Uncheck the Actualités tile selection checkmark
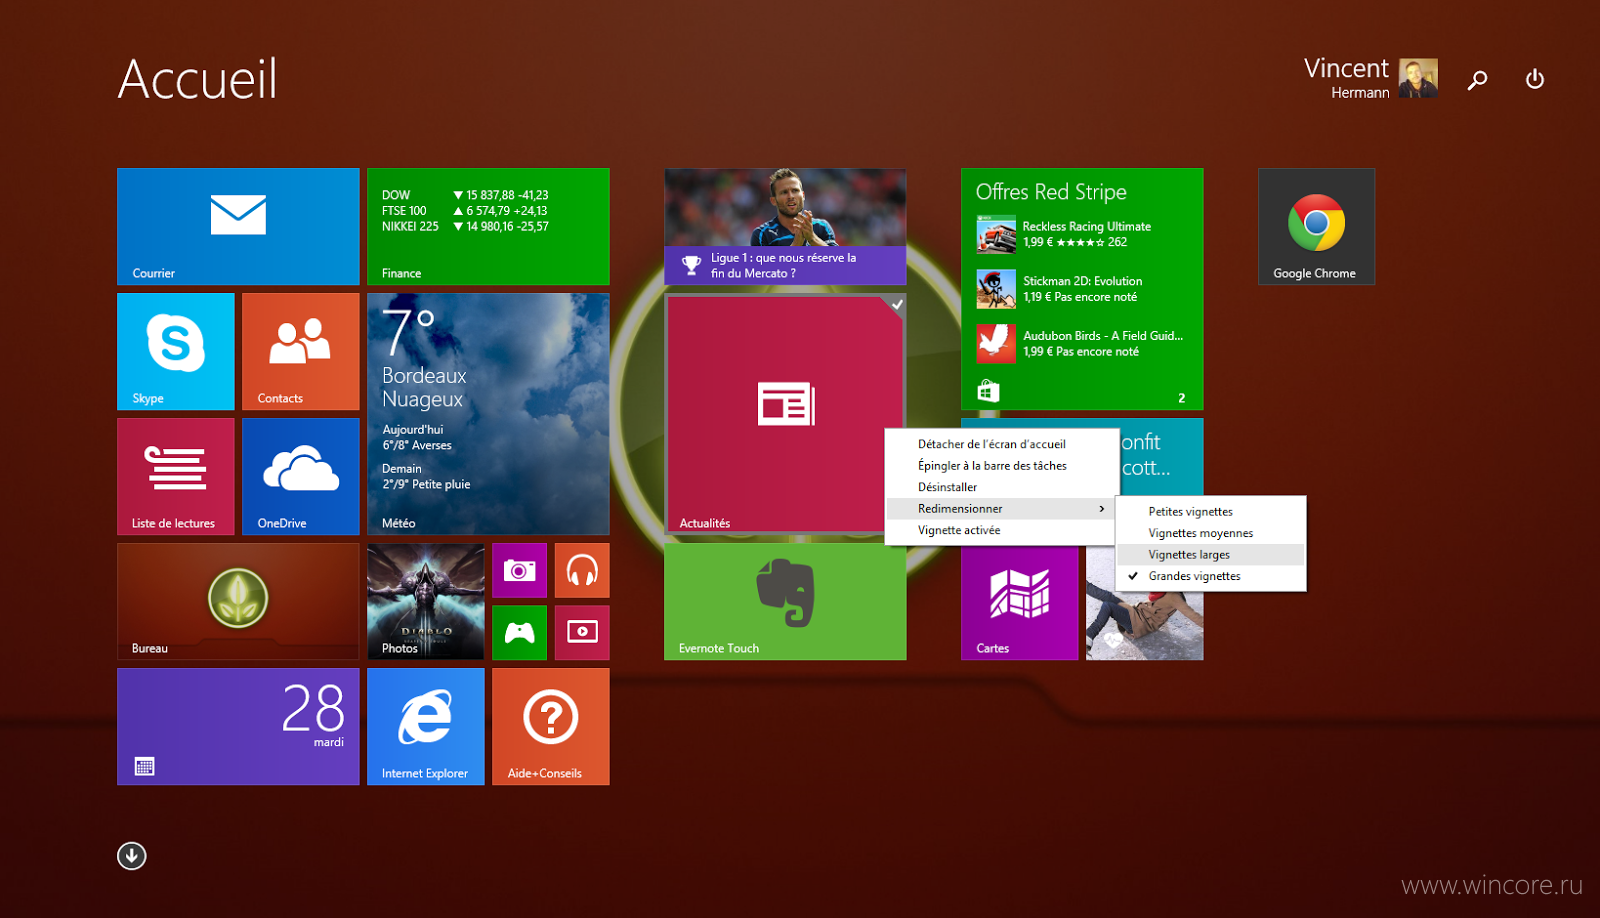 [897, 304]
